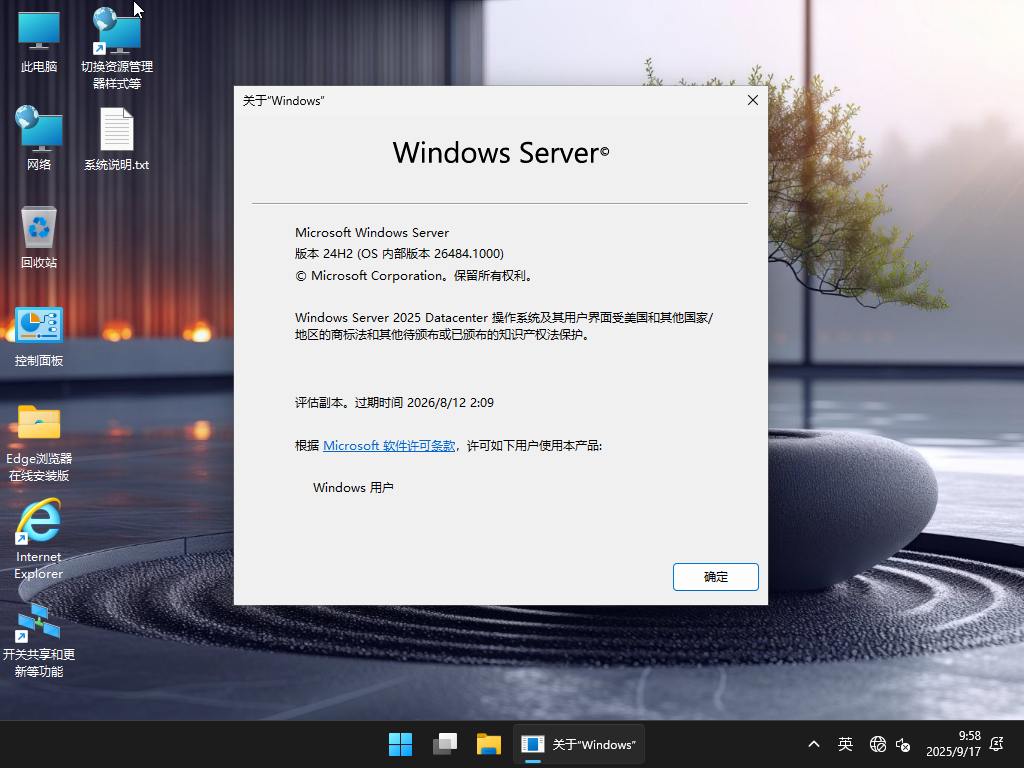
Task: Click the 确定 button
Action: [x=716, y=577]
